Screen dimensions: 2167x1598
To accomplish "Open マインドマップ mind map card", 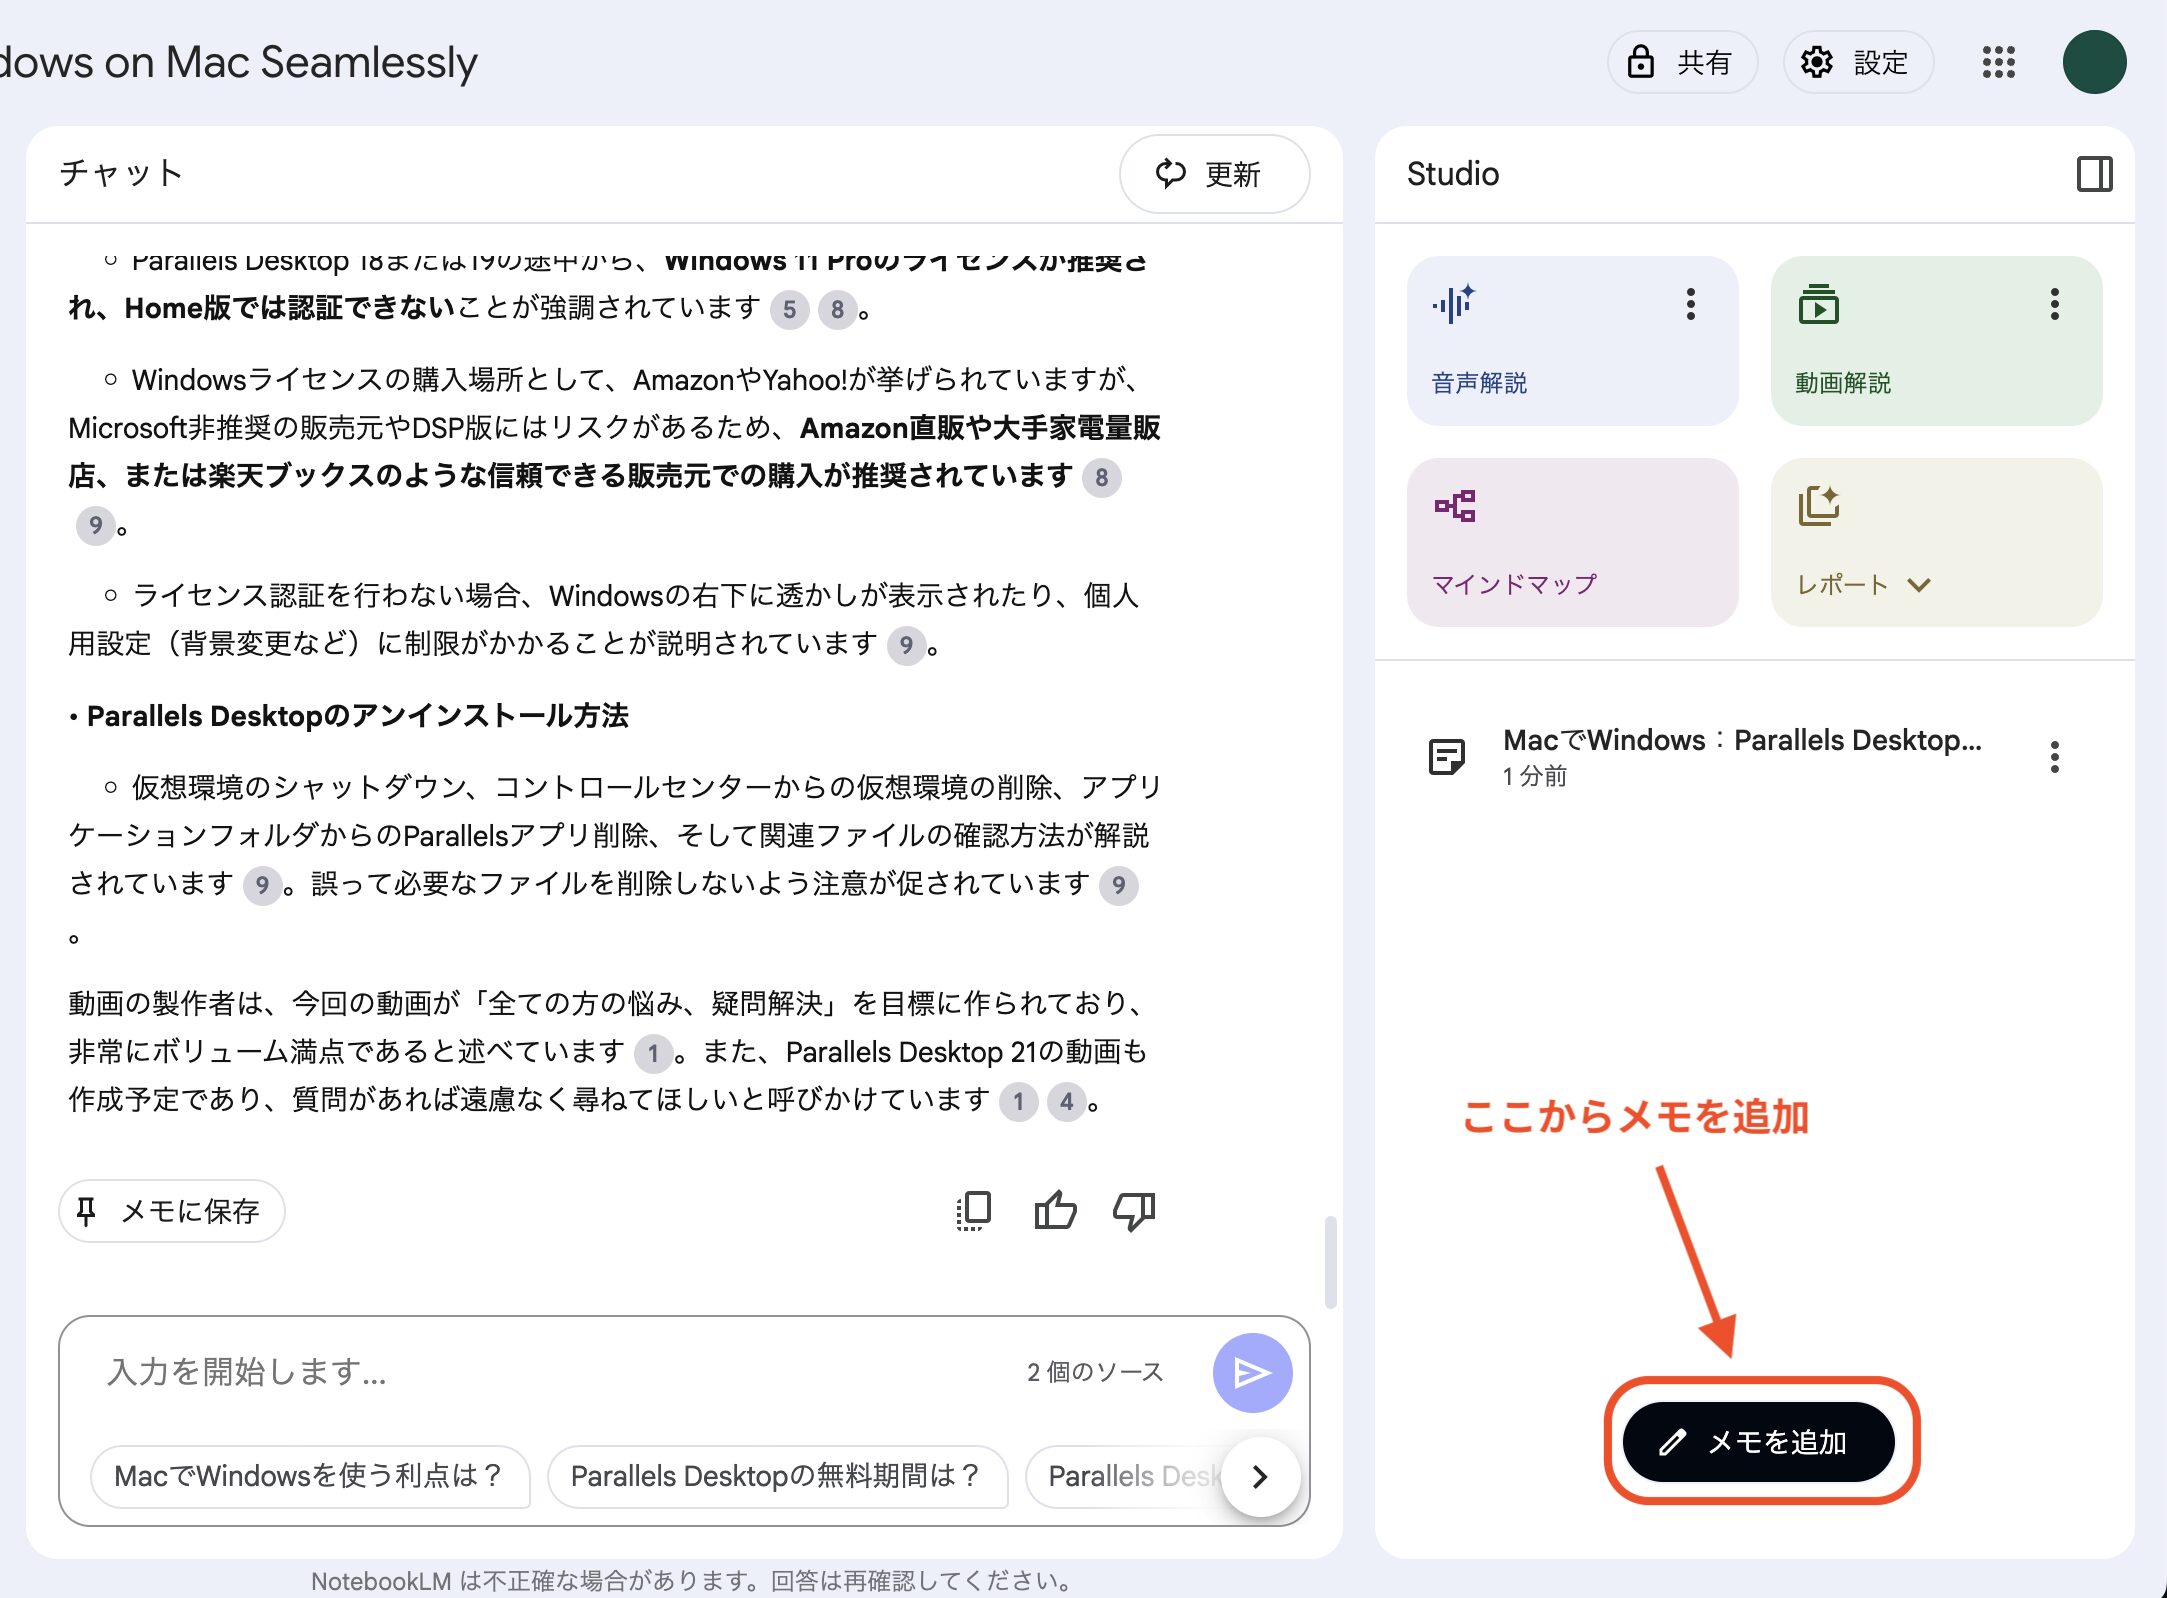I will click(x=1572, y=542).
